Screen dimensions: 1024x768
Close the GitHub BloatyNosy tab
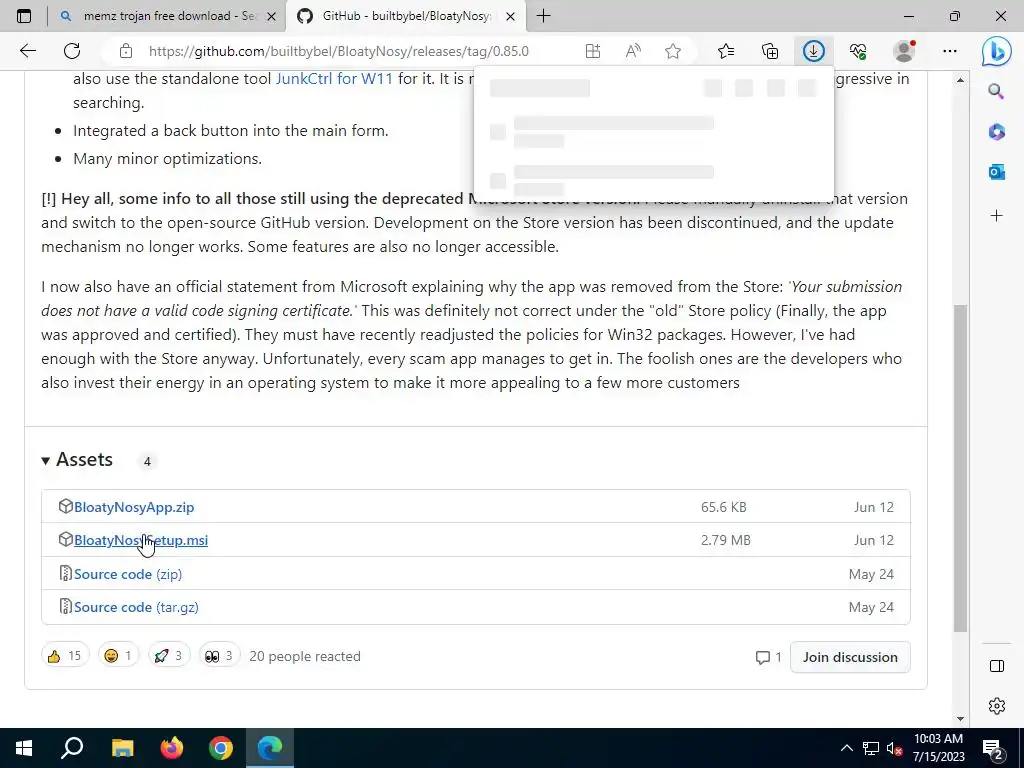[x=511, y=16]
